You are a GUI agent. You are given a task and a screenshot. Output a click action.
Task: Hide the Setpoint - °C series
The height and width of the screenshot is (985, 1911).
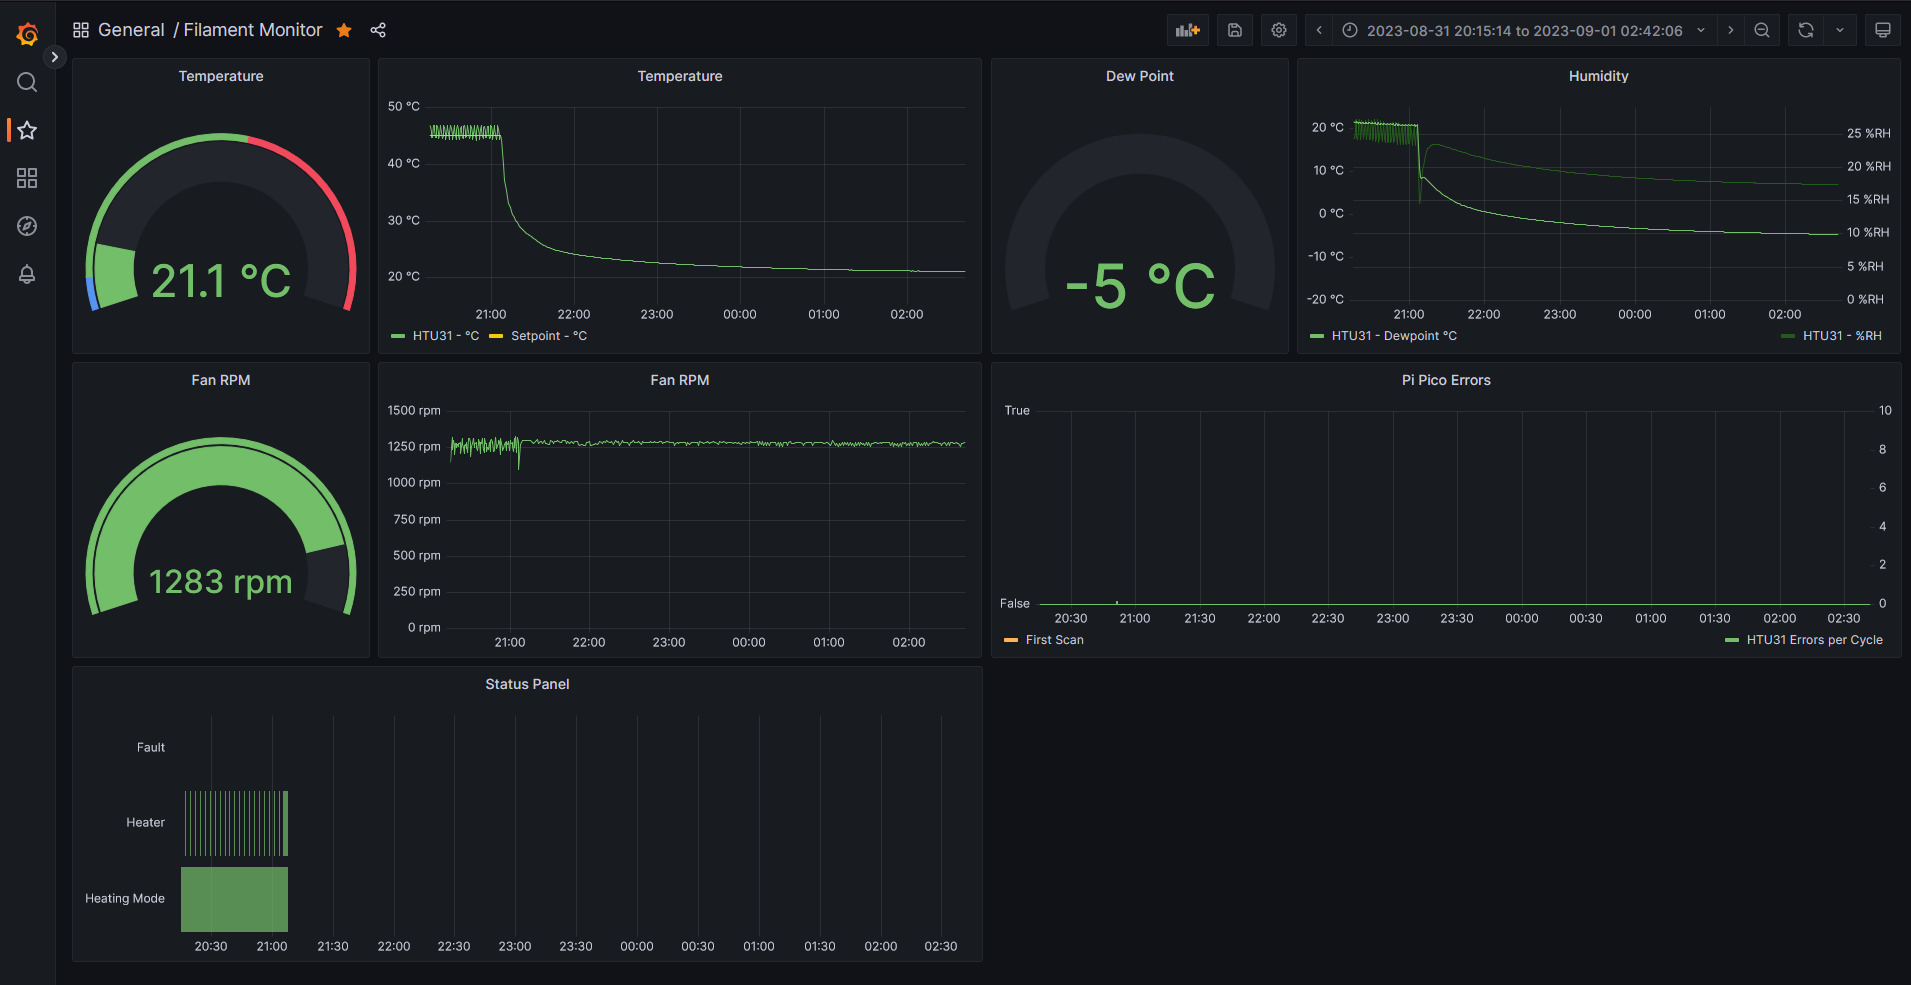pos(546,336)
